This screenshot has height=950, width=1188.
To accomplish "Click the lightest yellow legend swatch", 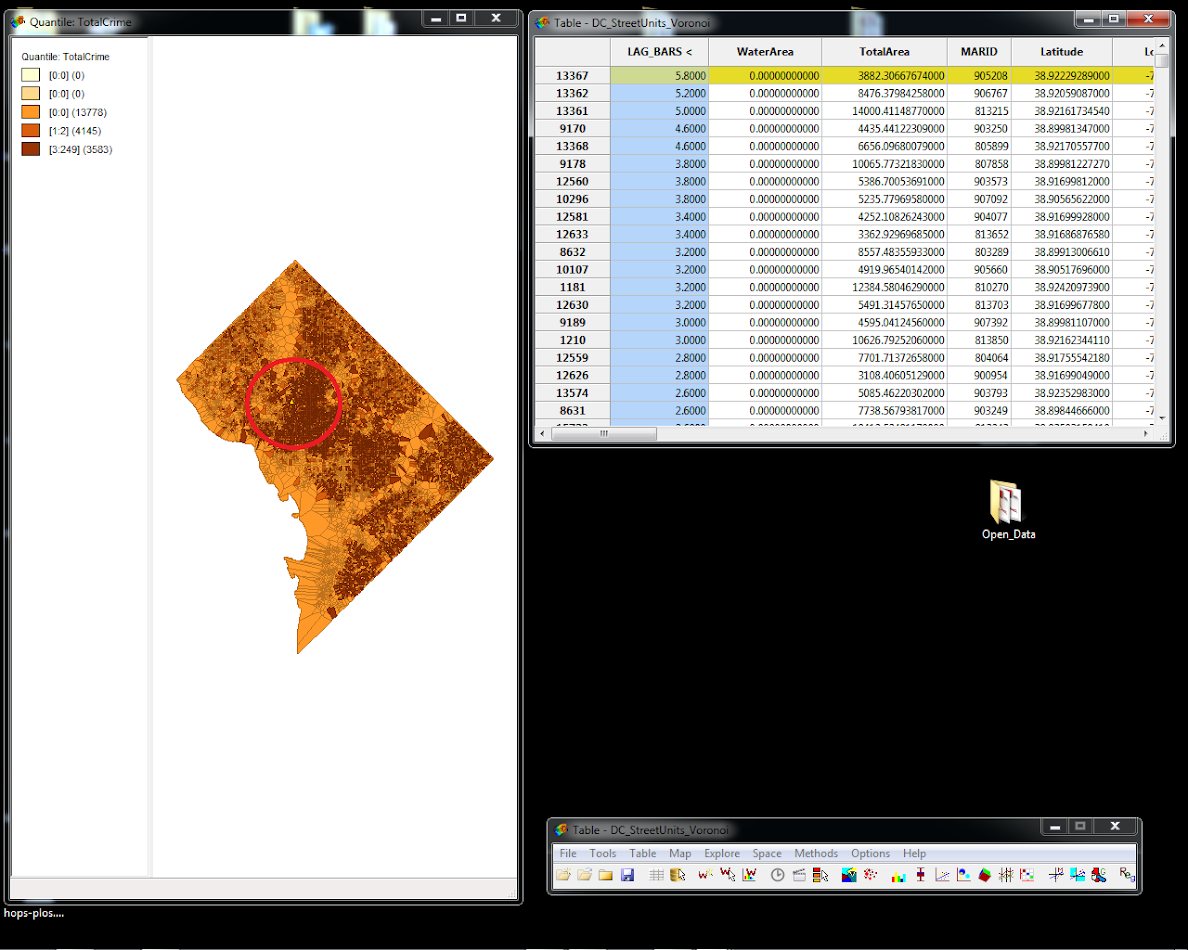I will (x=30, y=75).
